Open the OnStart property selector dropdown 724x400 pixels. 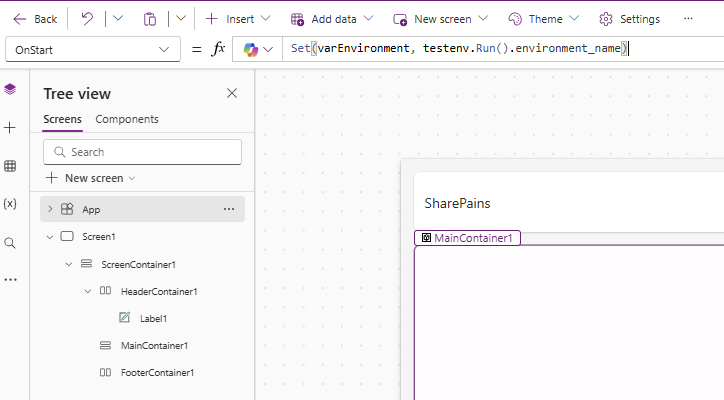tap(93, 49)
